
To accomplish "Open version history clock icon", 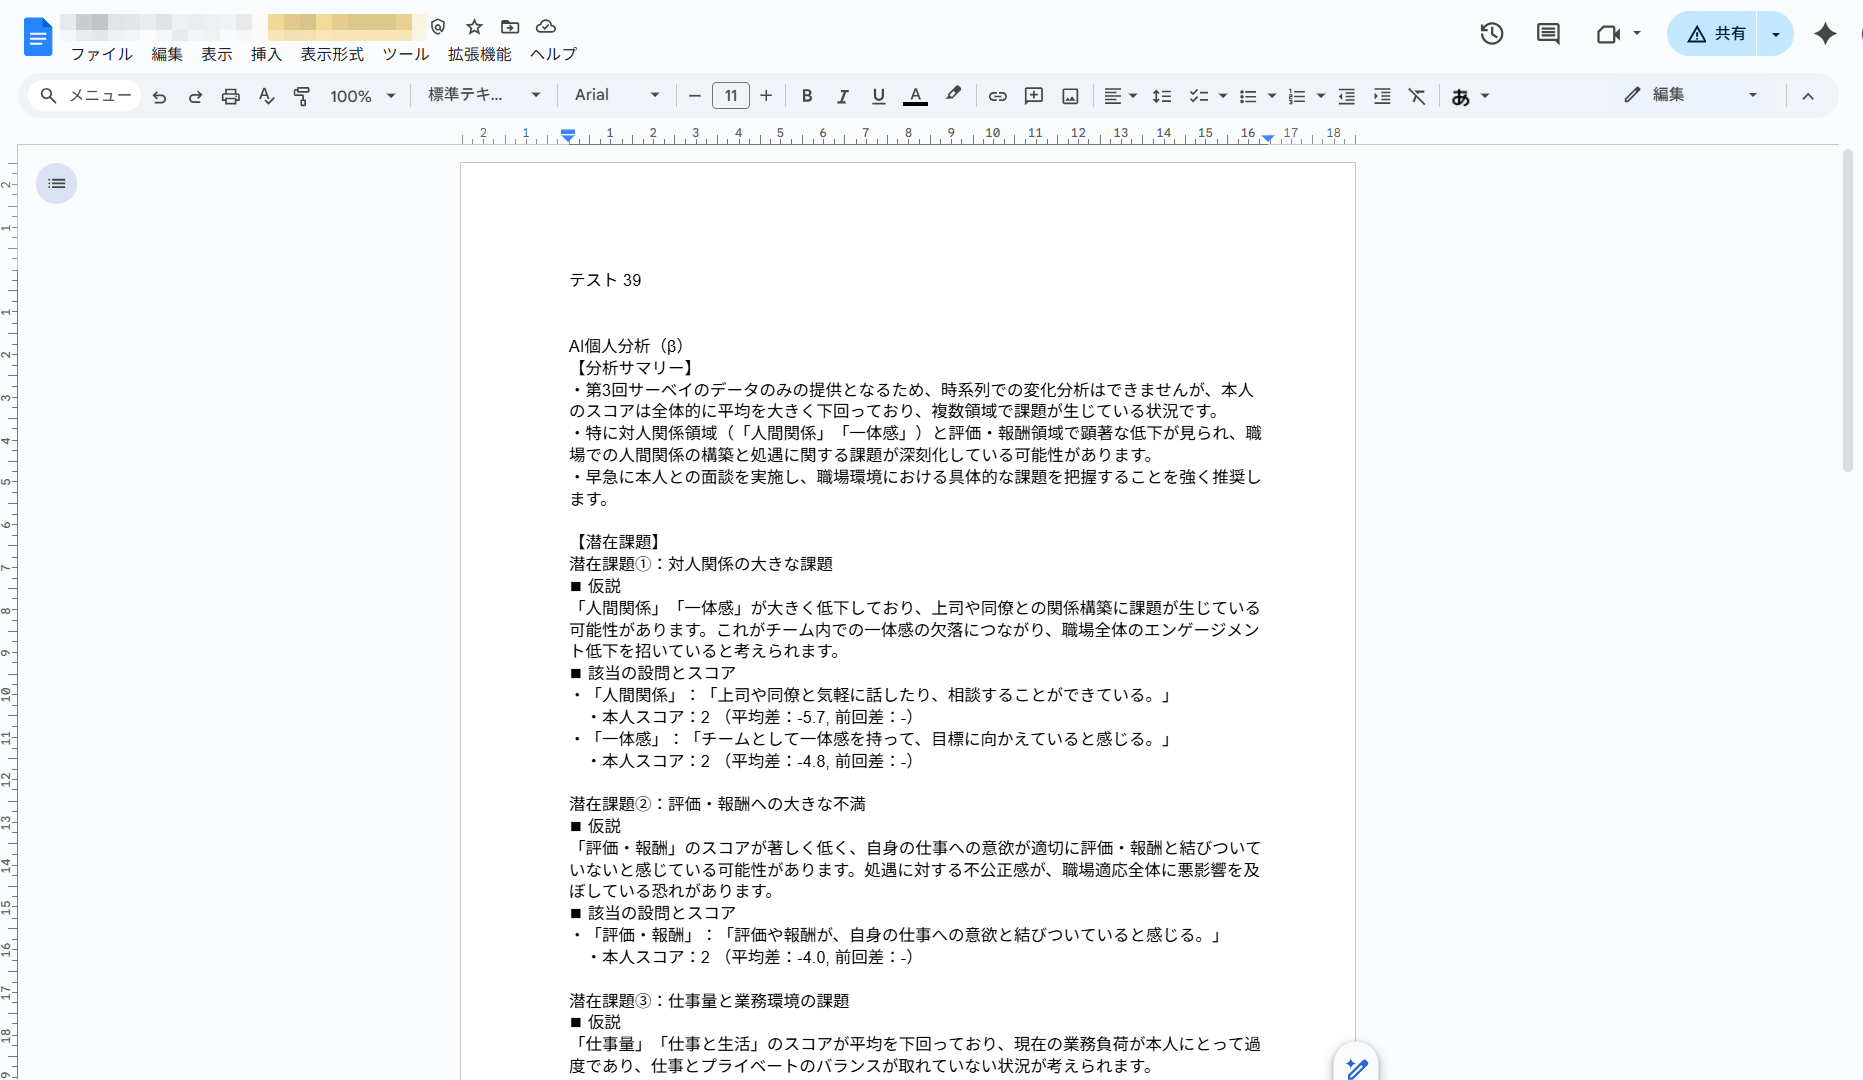I will (x=1491, y=34).
